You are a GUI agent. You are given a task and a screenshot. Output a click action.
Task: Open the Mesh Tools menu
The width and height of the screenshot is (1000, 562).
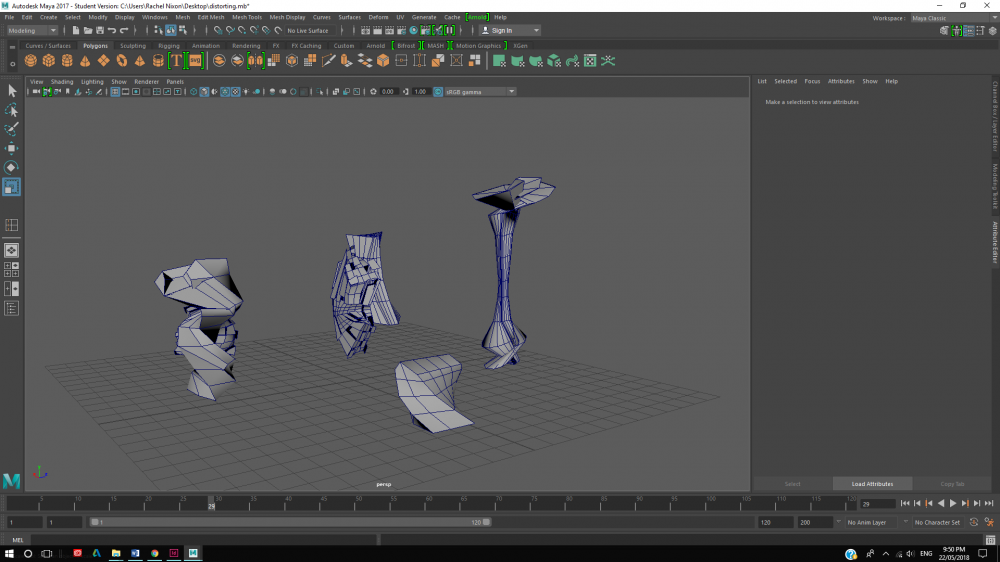tap(246, 17)
